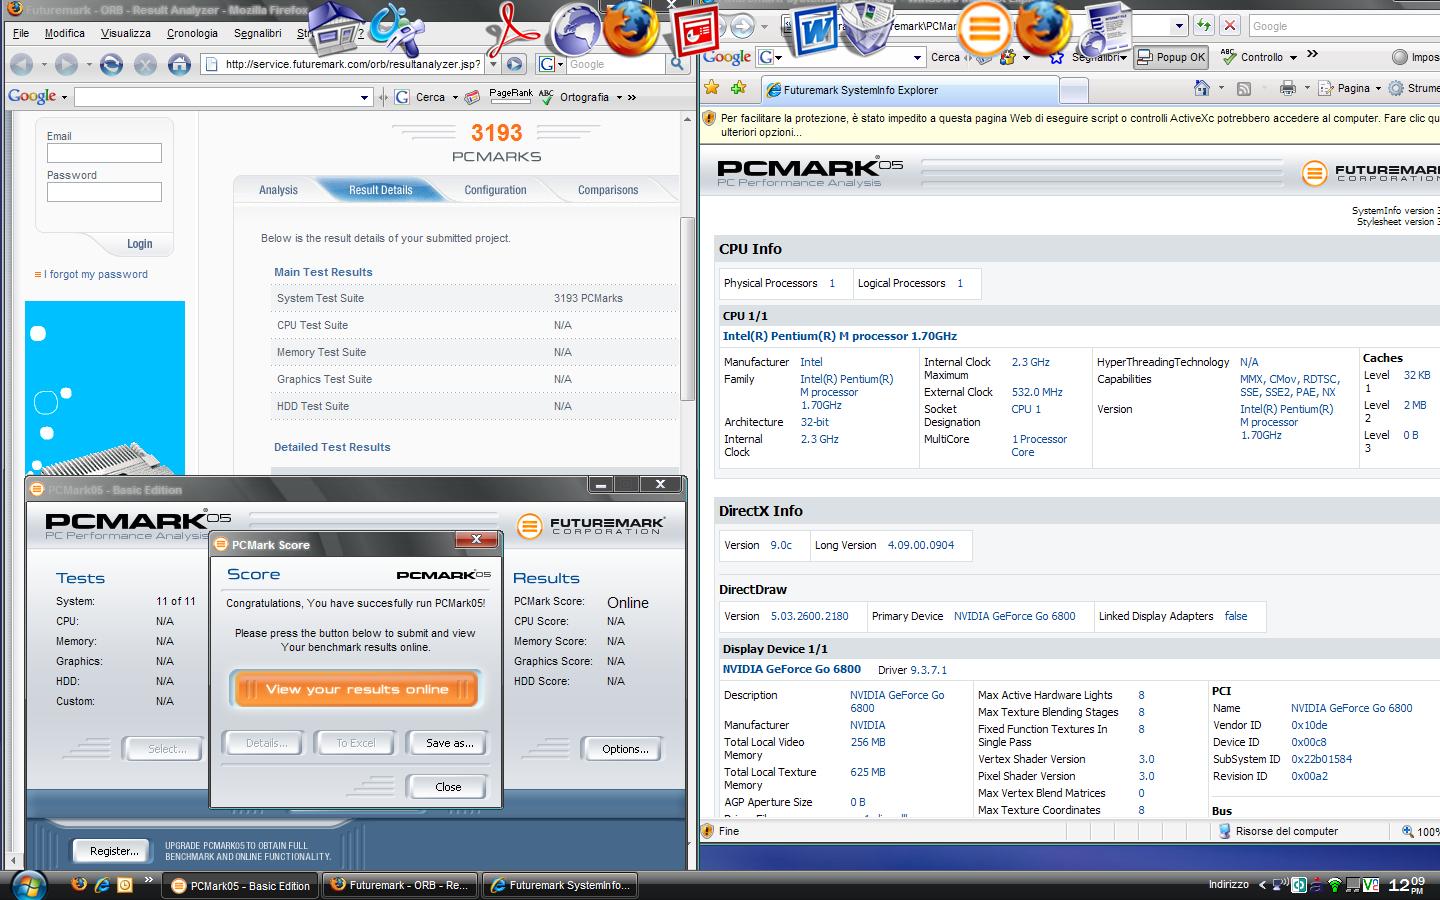The height and width of the screenshot is (900, 1440).
Task: Click IE refresh green arrows button
Action: click(1203, 25)
